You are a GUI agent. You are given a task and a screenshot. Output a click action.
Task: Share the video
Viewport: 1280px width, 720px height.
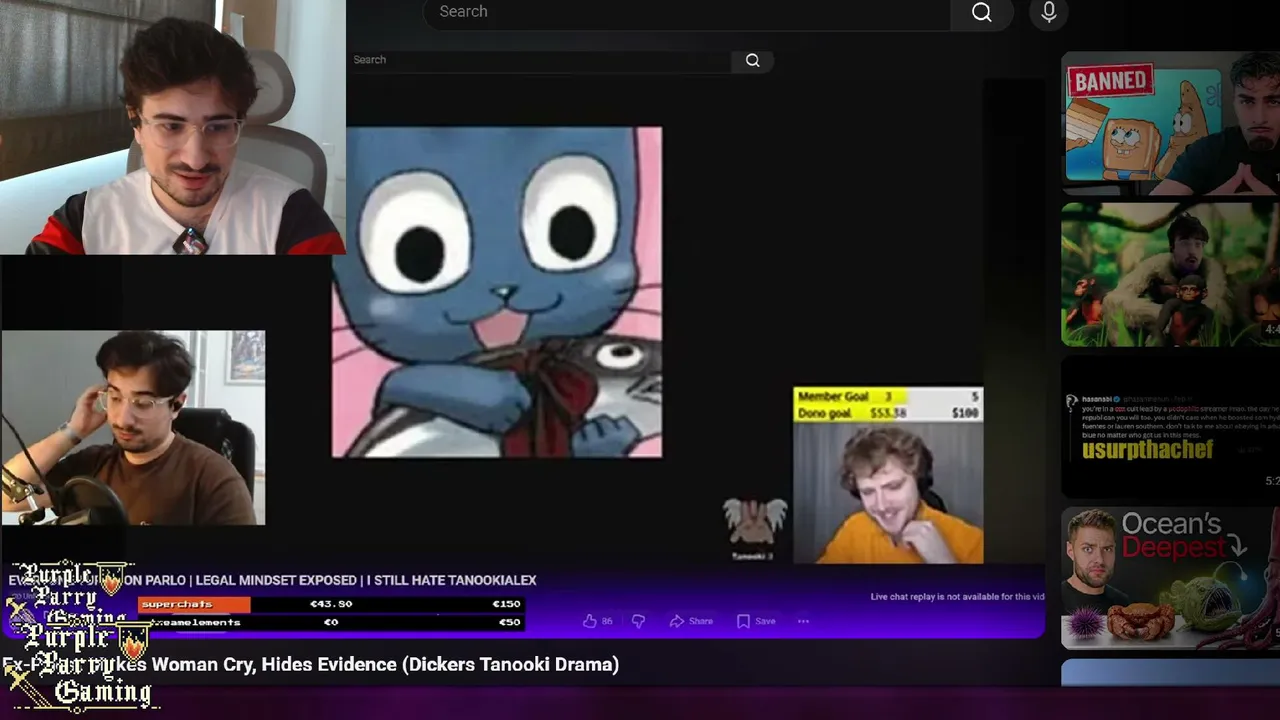tap(691, 621)
